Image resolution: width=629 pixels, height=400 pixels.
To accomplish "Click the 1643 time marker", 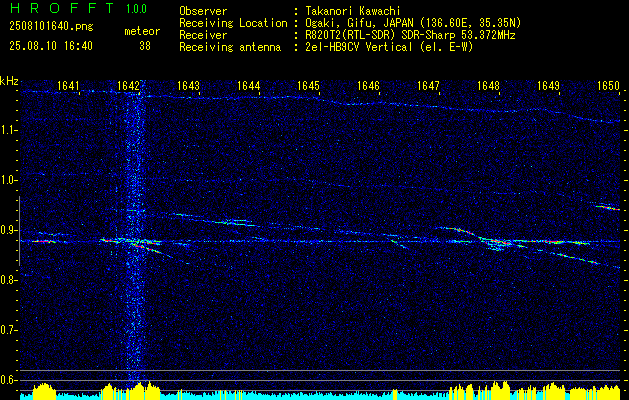I will tap(188, 86).
